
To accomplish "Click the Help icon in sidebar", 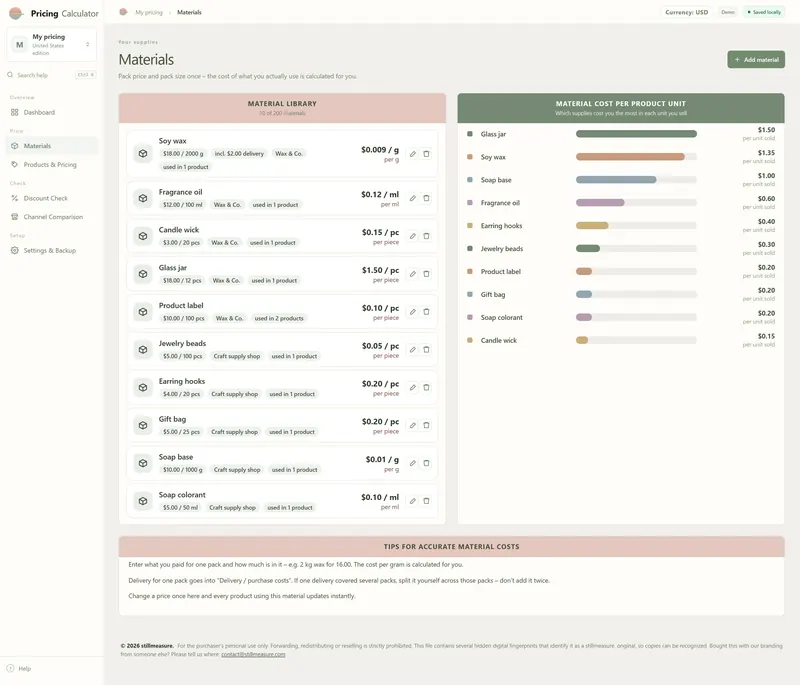I will click(x=10, y=668).
